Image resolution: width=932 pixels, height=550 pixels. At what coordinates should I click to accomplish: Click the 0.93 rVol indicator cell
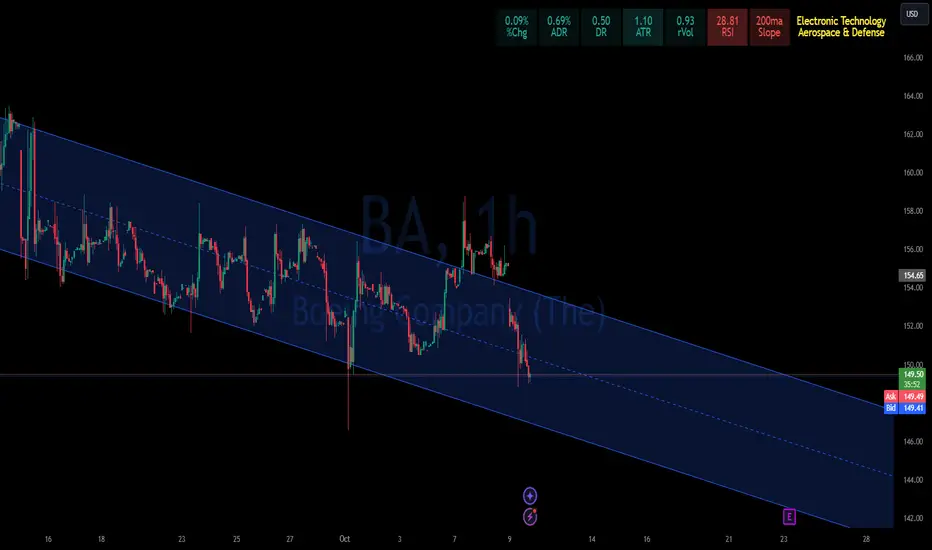(x=685, y=27)
